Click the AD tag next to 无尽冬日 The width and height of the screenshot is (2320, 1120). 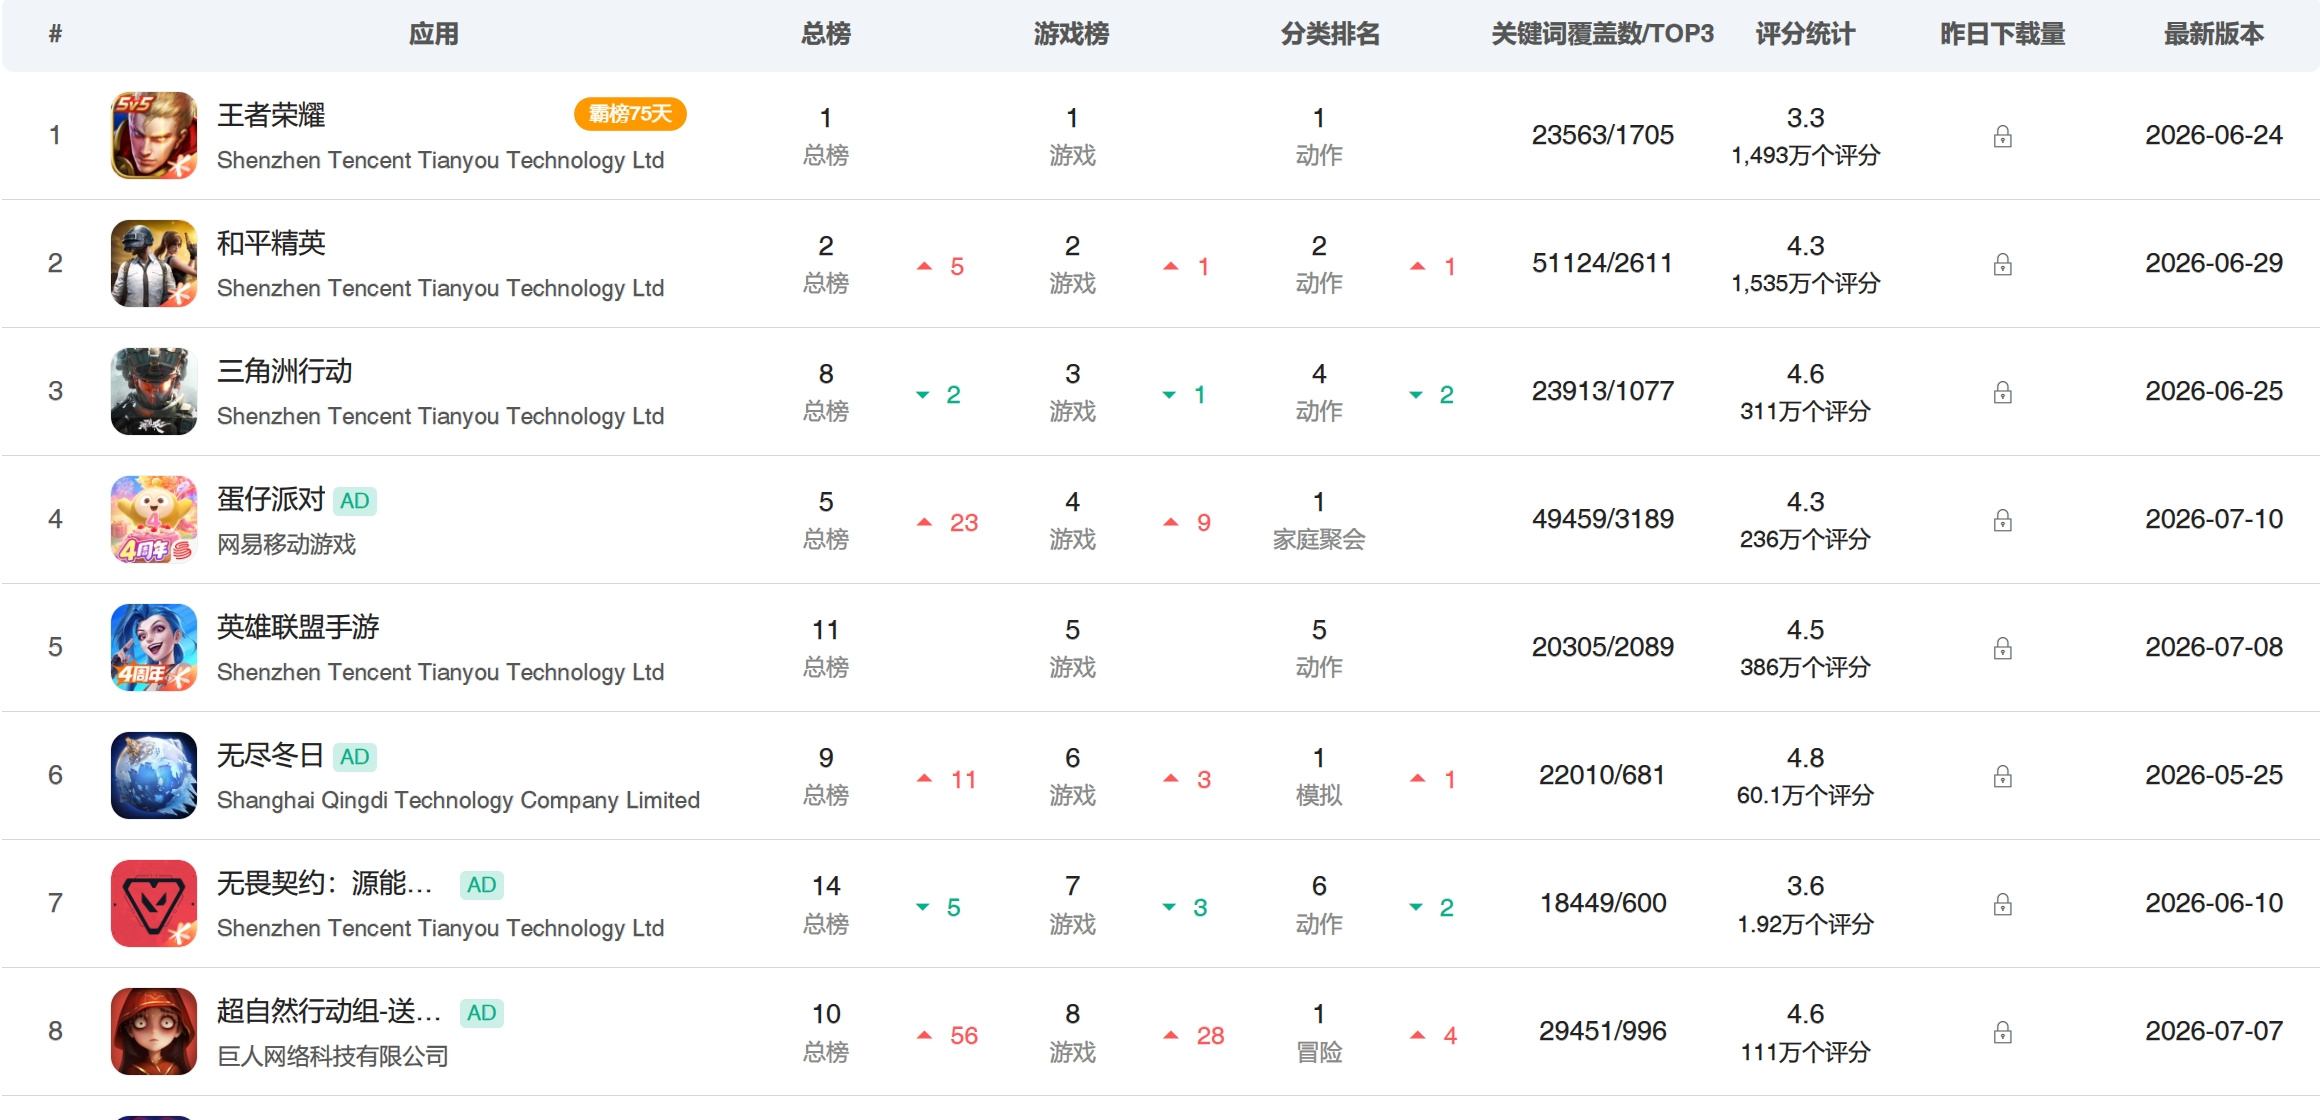(x=355, y=757)
